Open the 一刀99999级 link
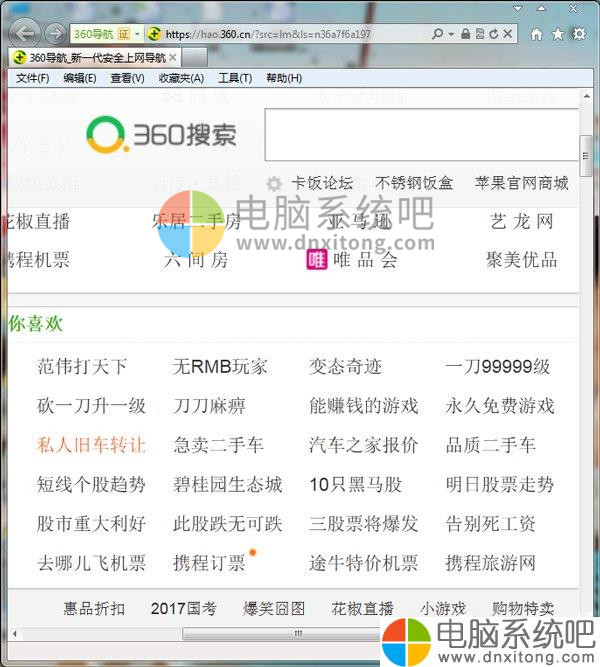The width and height of the screenshot is (600, 667). tap(498, 366)
